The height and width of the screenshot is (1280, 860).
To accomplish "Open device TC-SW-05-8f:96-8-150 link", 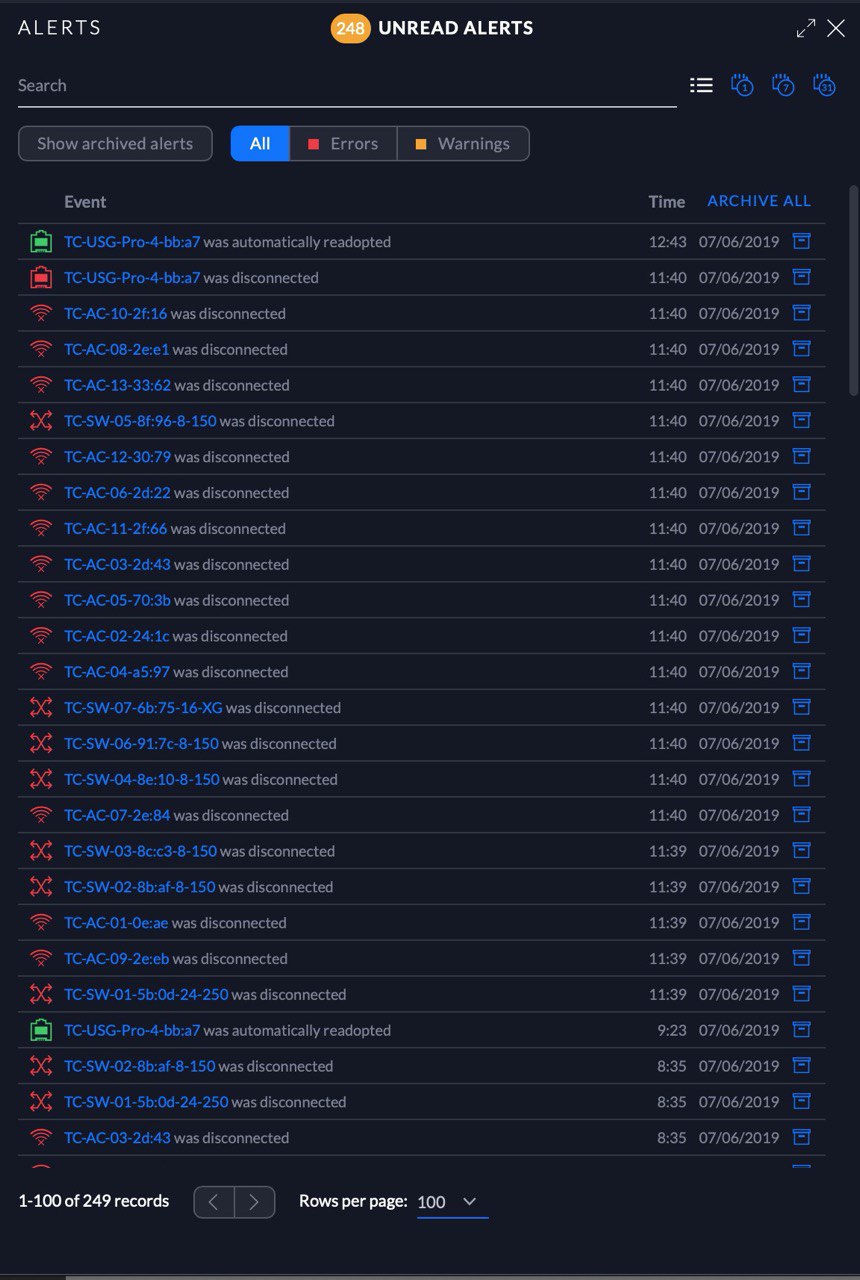I will [140, 421].
